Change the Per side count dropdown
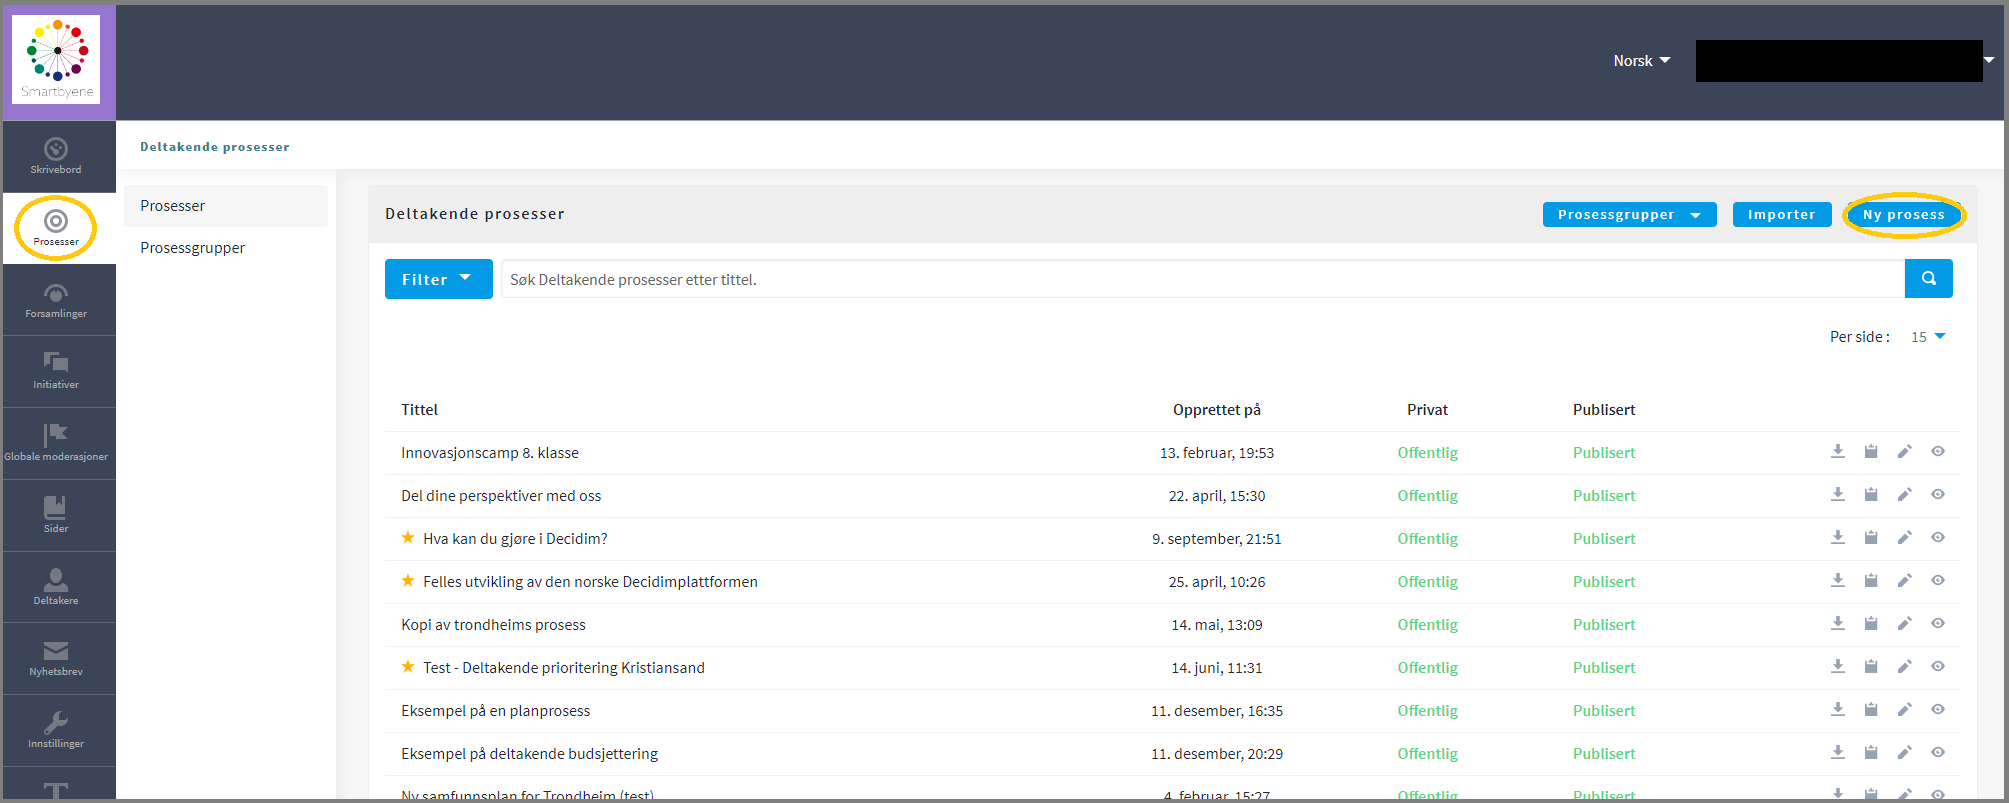The height and width of the screenshot is (803, 2009). point(1928,337)
